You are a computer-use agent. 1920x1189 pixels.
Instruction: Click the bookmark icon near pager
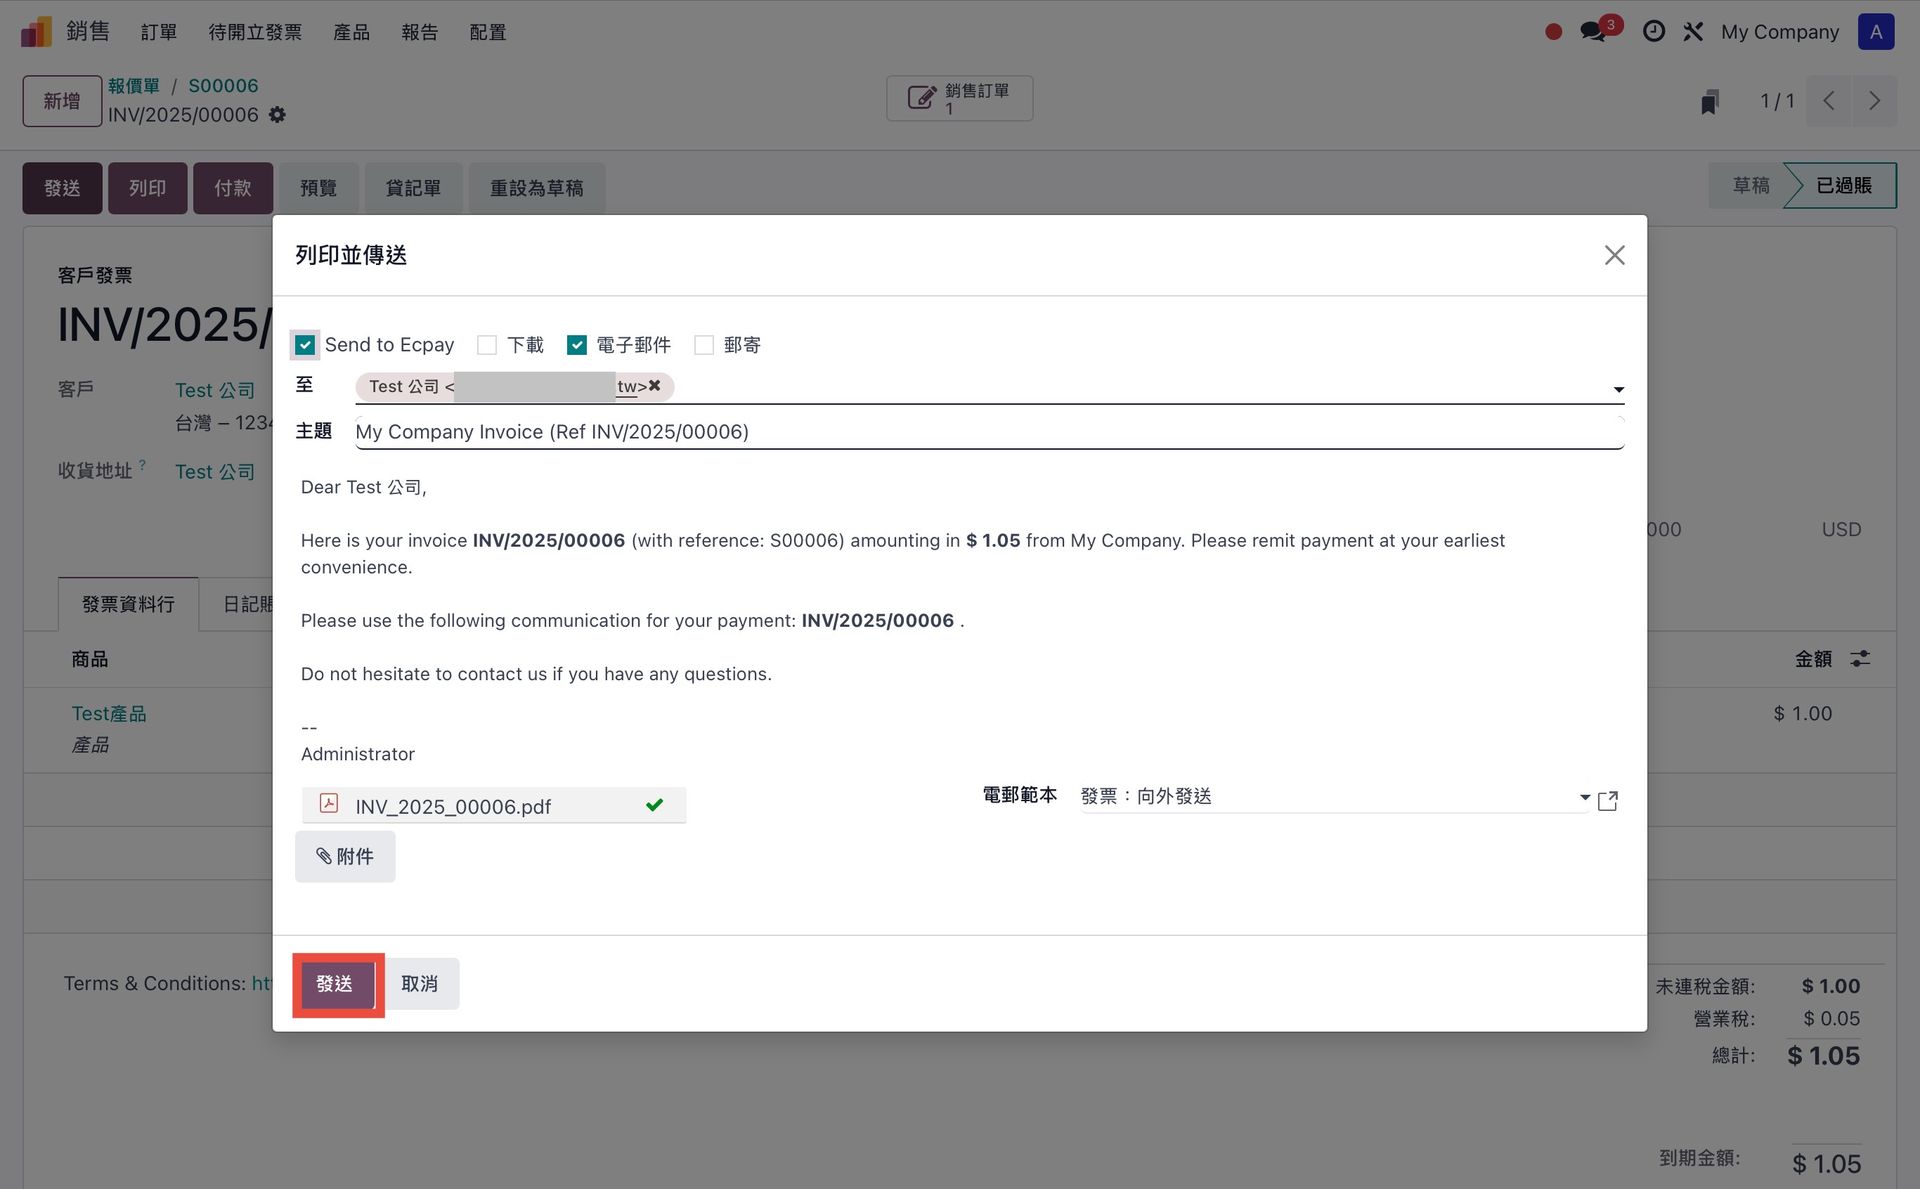point(1710,101)
